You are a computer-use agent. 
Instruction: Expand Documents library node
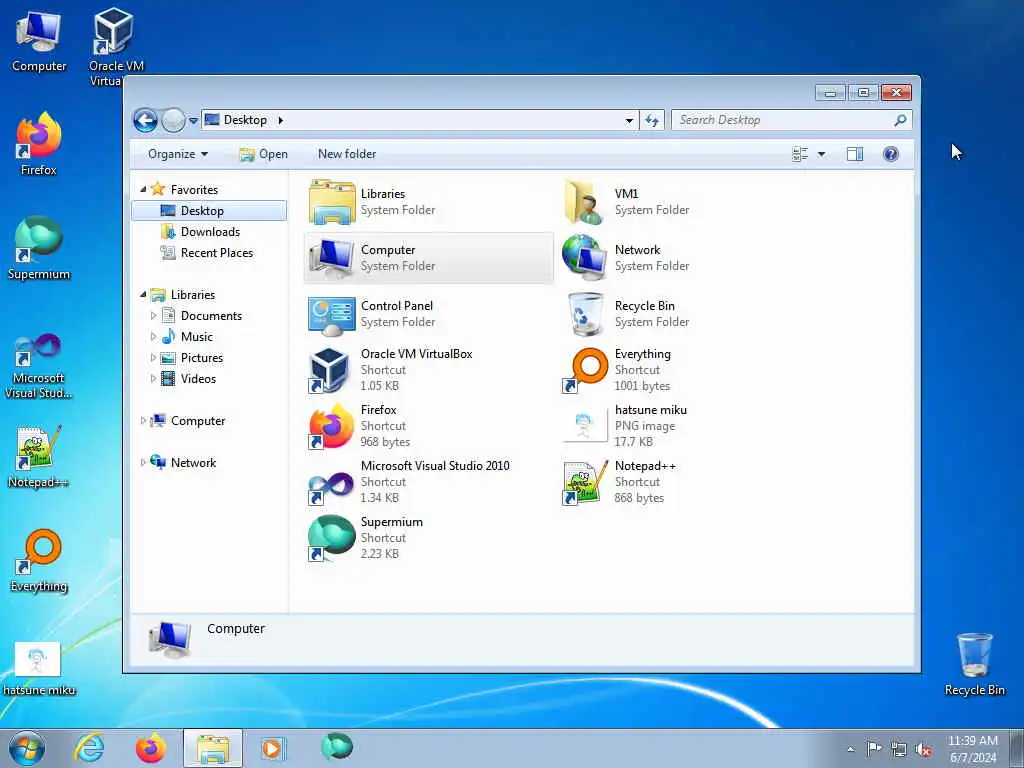pyautogui.click(x=153, y=315)
